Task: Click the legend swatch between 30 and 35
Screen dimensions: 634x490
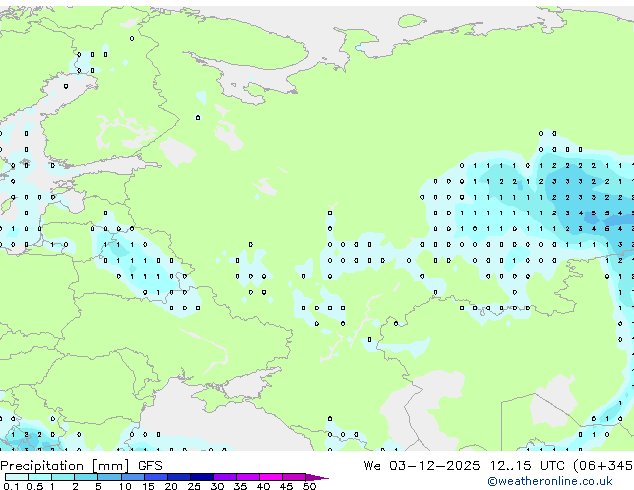Action: pos(224,477)
